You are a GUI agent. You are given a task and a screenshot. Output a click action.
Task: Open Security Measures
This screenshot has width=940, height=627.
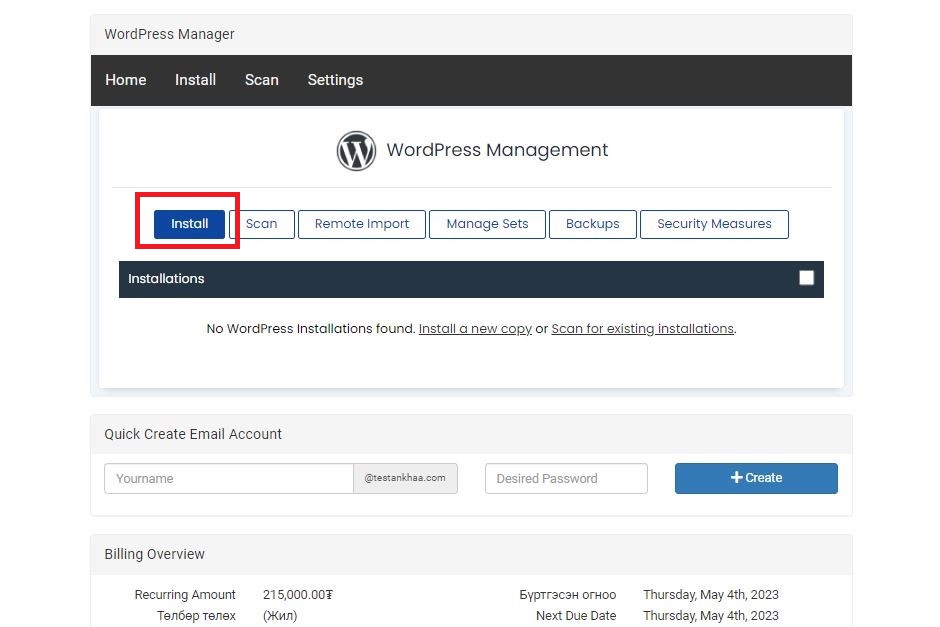pyautogui.click(x=714, y=224)
